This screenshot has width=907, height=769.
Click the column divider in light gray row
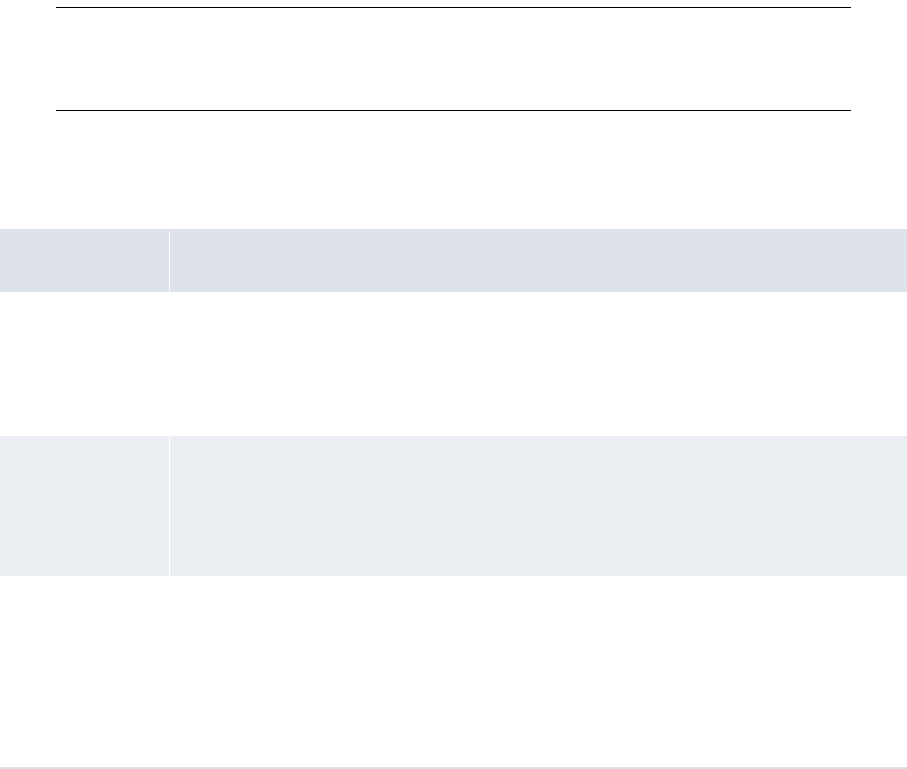point(169,506)
